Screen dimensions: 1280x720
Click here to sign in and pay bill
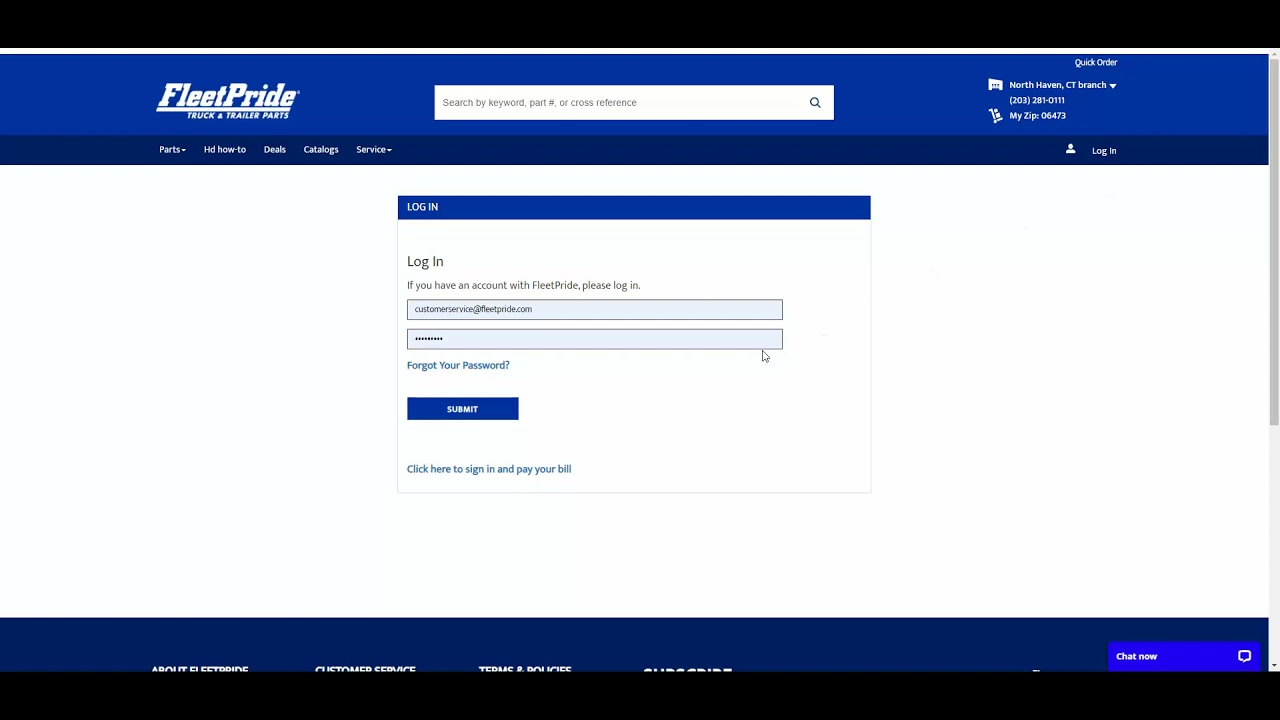point(489,469)
